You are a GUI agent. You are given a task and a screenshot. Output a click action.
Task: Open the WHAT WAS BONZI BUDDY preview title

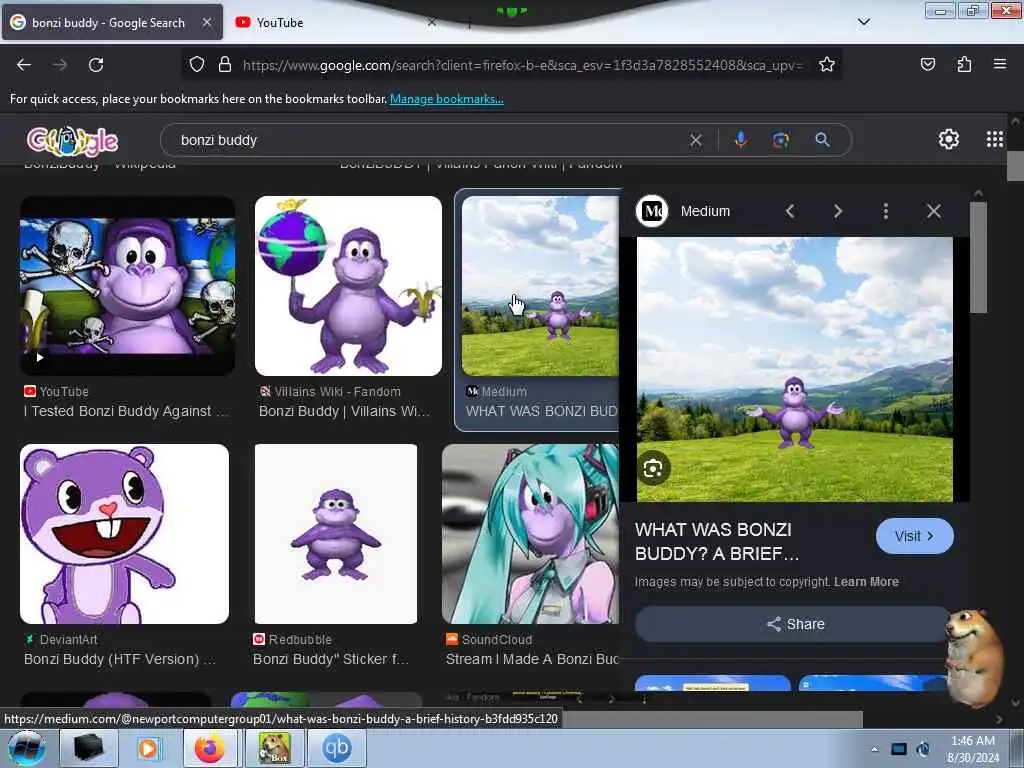pos(716,541)
